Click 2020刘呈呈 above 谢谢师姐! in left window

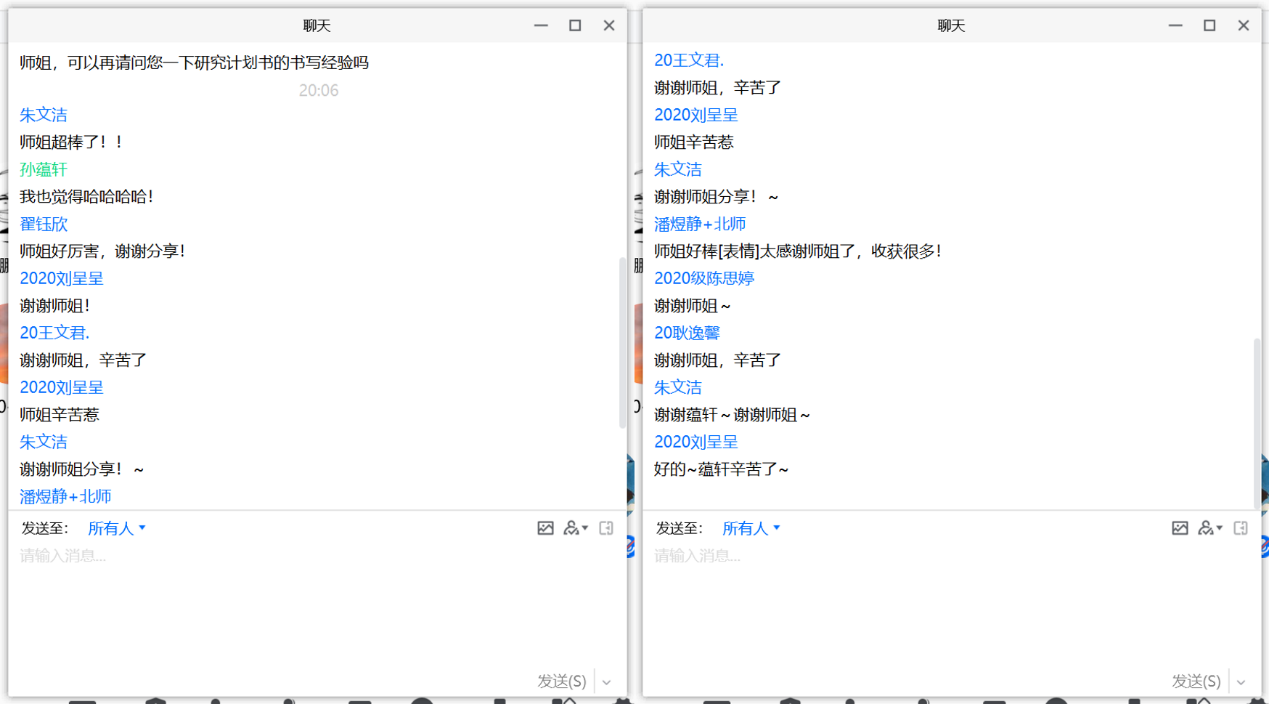tap(62, 279)
